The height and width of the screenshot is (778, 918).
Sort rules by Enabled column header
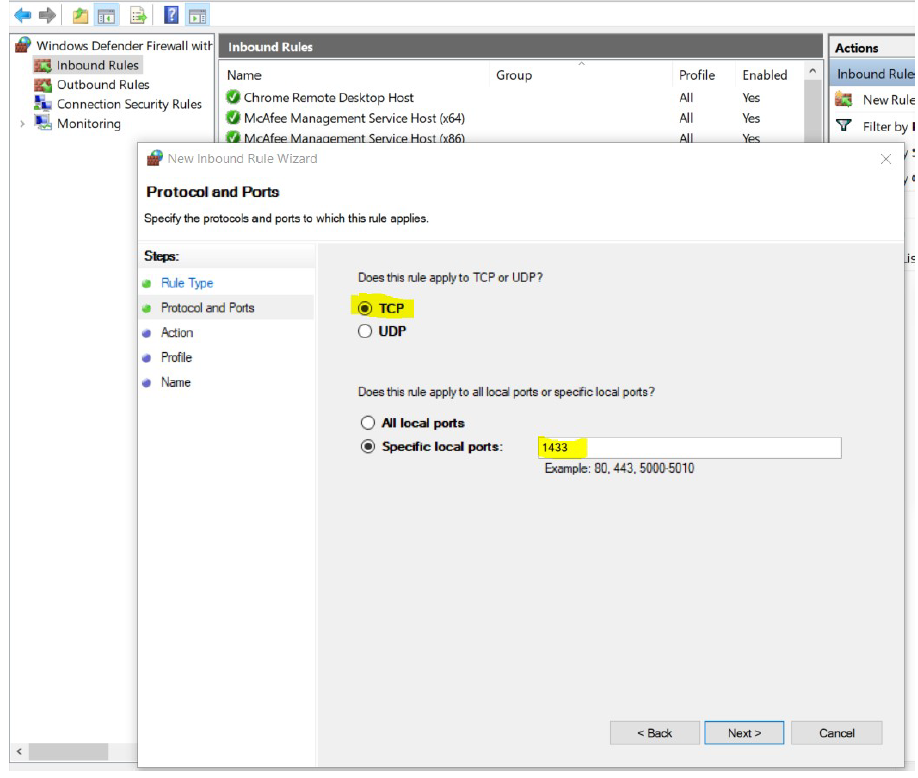coord(765,76)
